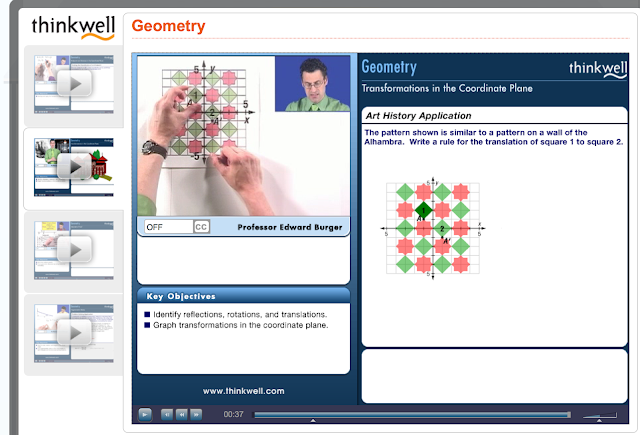Click the fast-forward button in player controls
The width and height of the screenshot is (640, 435).
point(196,415)
